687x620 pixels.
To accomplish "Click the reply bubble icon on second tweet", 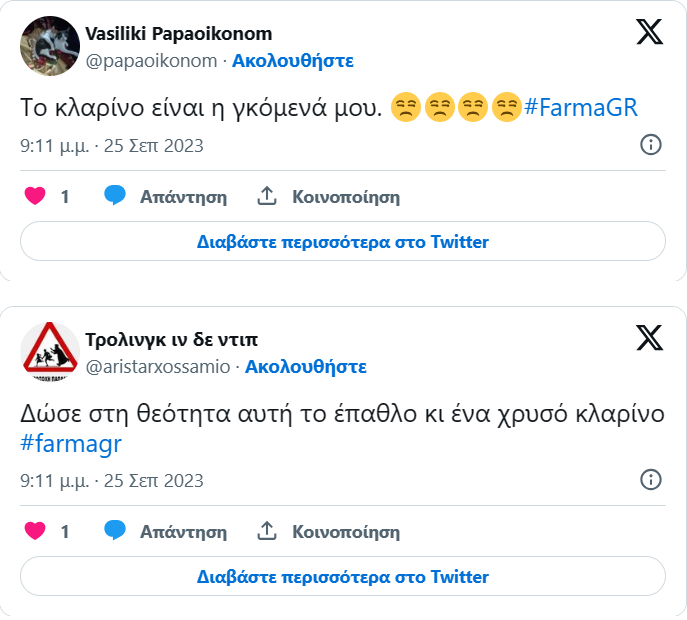I will coord(115,531).
